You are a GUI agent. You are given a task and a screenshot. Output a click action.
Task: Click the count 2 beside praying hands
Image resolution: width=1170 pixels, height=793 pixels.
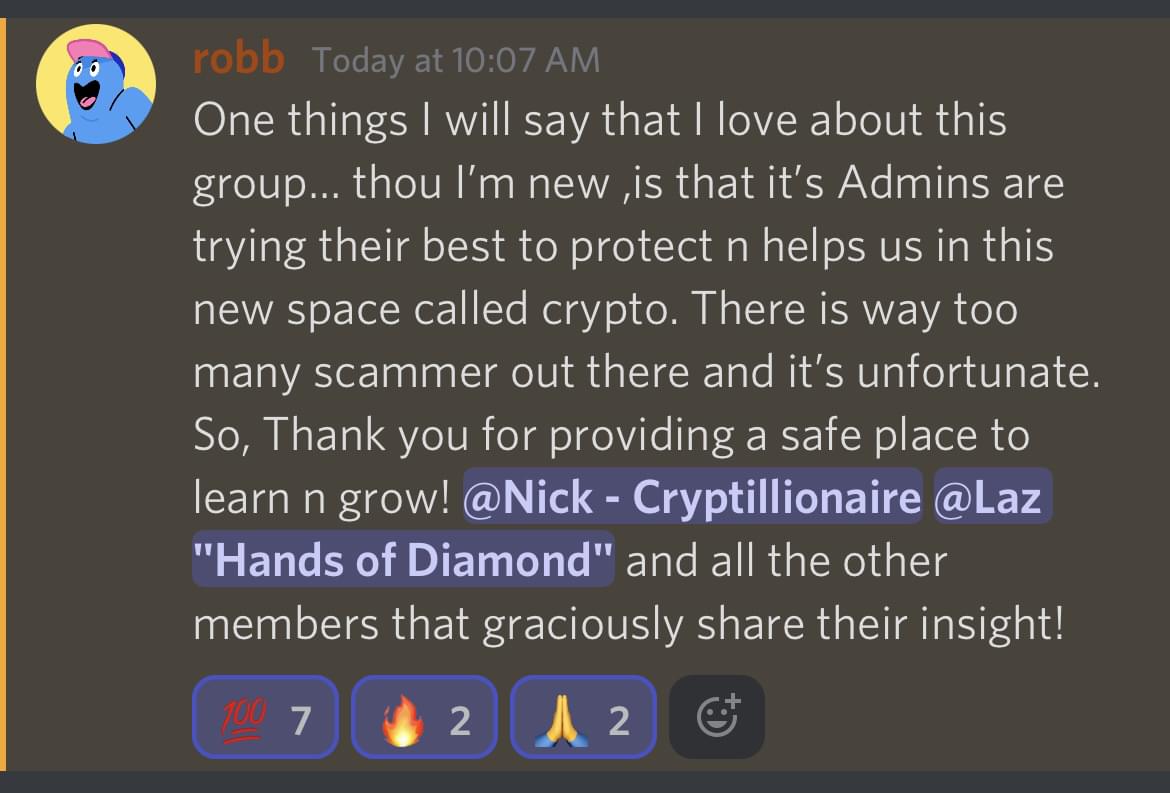(x=619, y=721)
